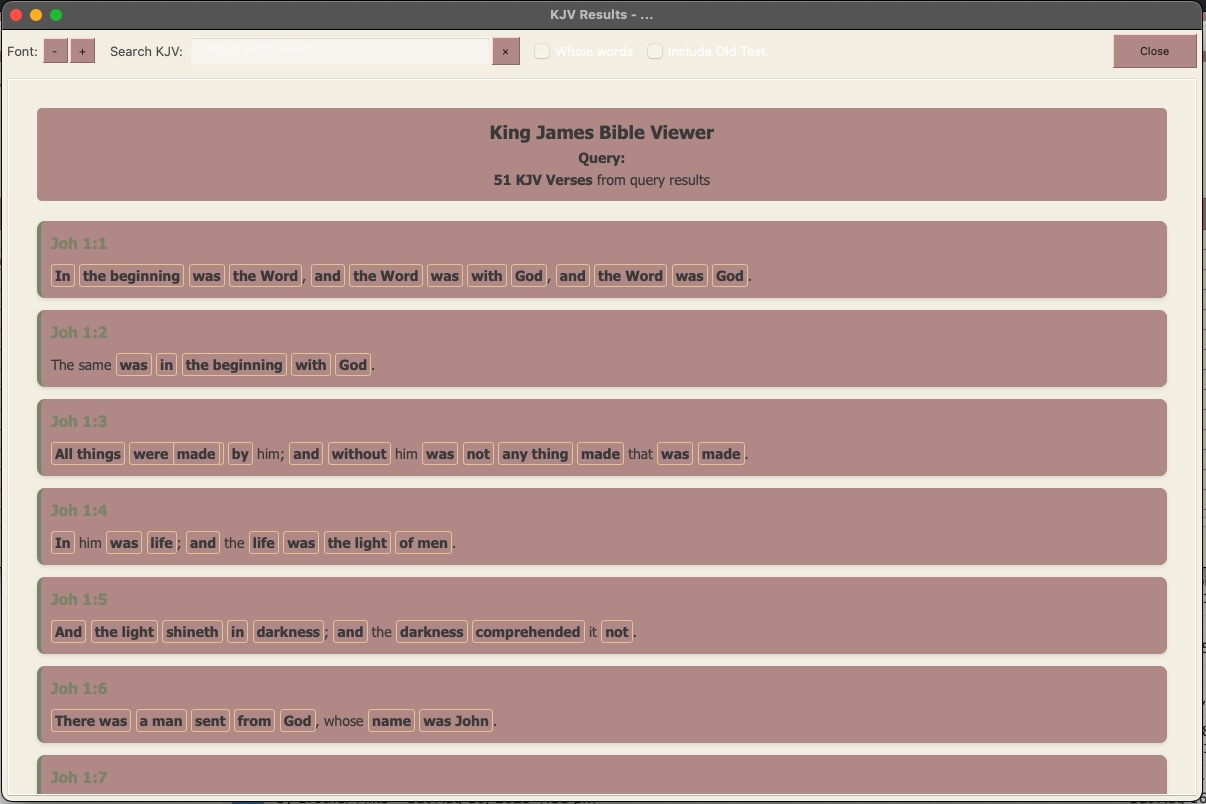Click 'a man' in Joh 1:6
The height and width of the screenshot is (804, 1206).
pyautogui.click(x=161, y=721)
